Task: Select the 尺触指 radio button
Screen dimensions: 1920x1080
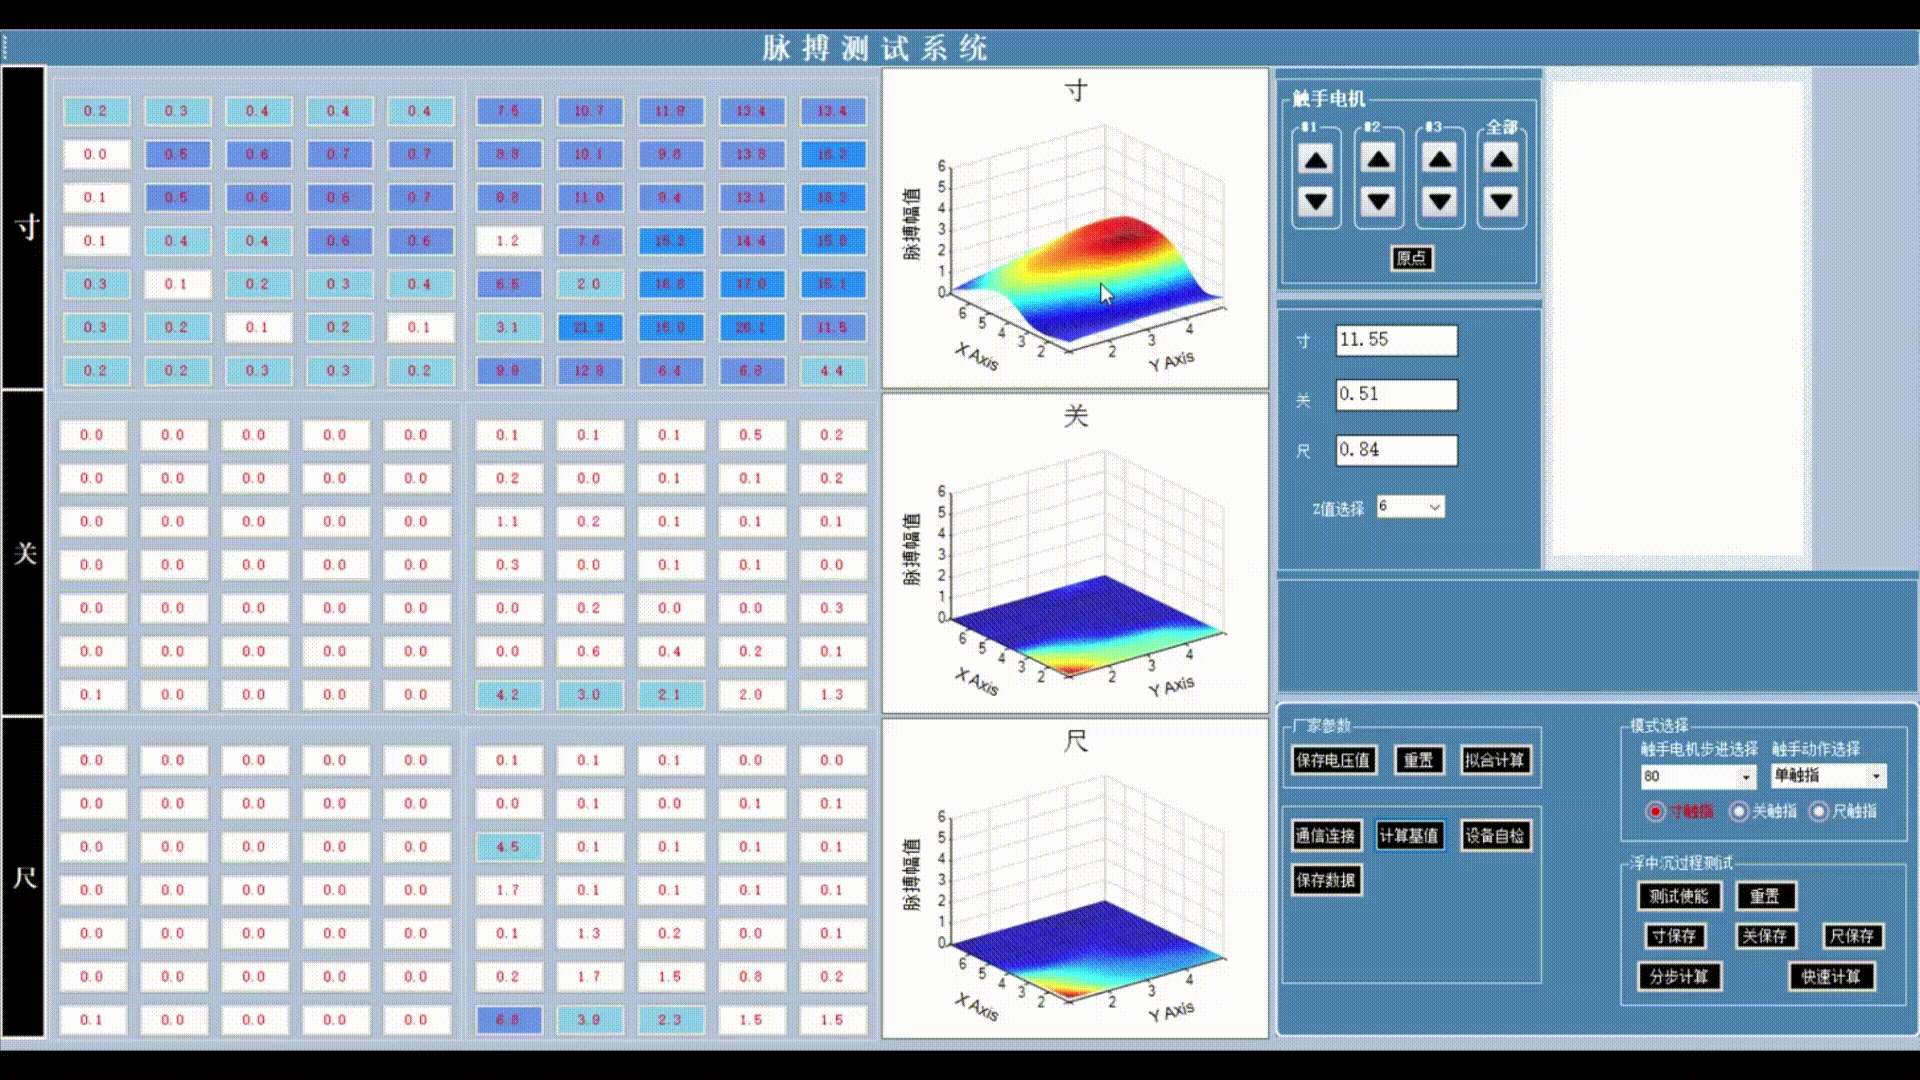Action: [1819, 811]
